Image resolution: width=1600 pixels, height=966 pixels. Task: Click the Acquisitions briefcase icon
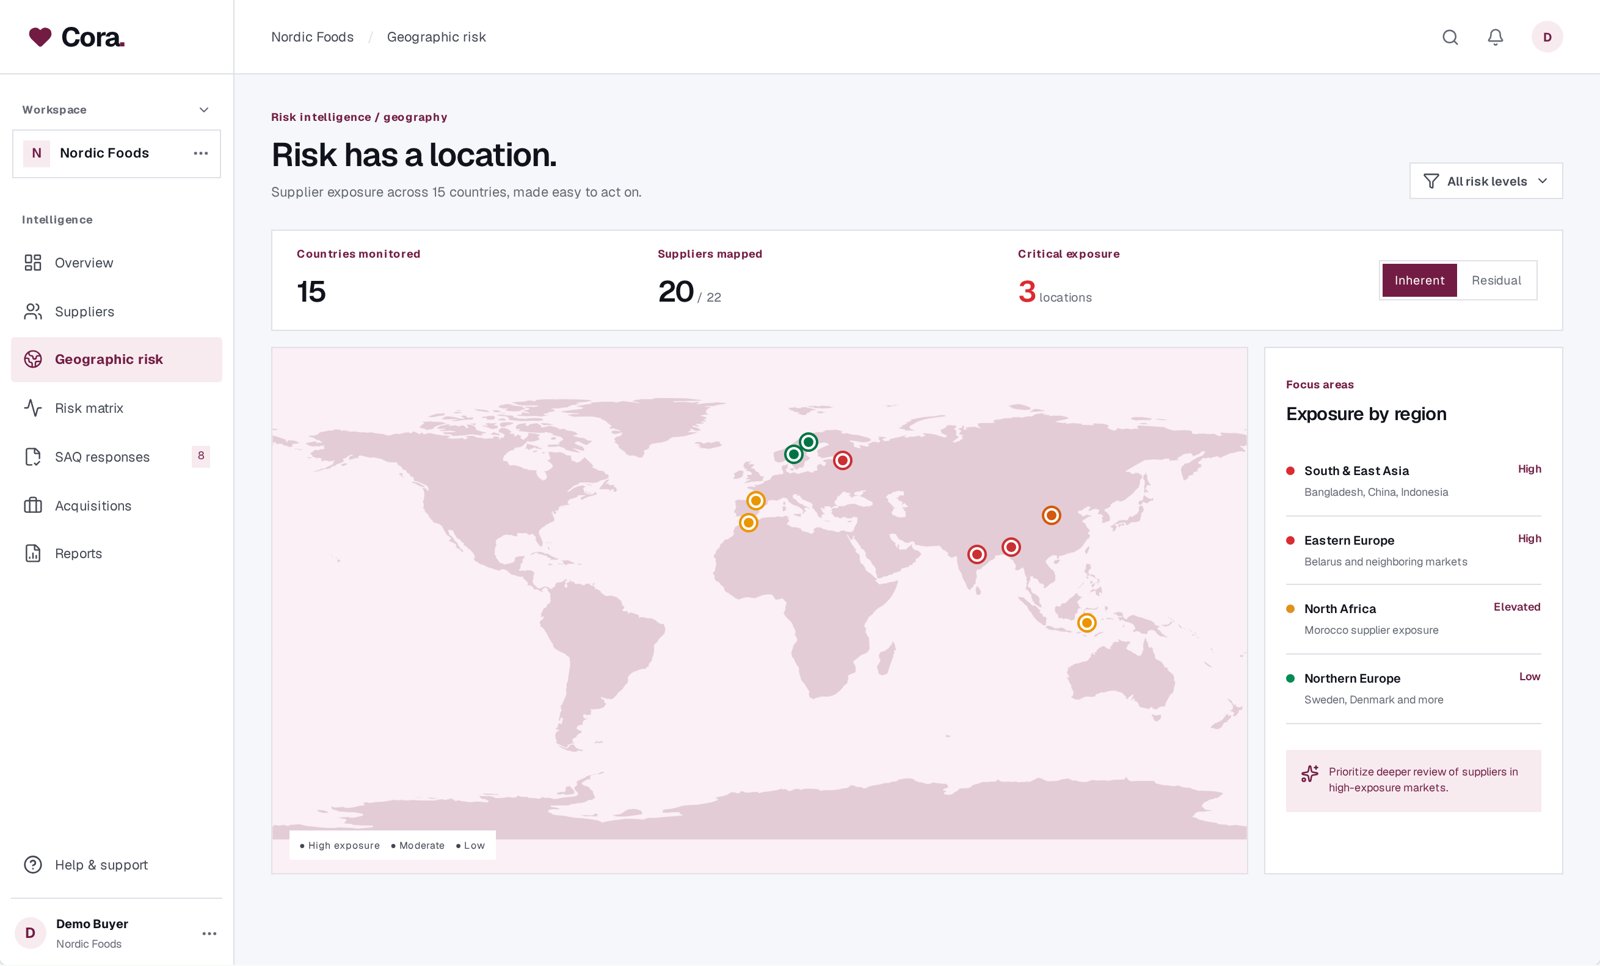33,505
